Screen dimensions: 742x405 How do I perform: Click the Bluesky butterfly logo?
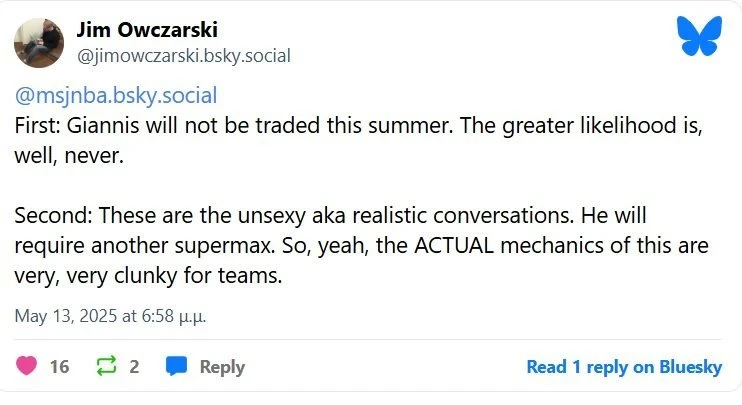click(699, 36)
